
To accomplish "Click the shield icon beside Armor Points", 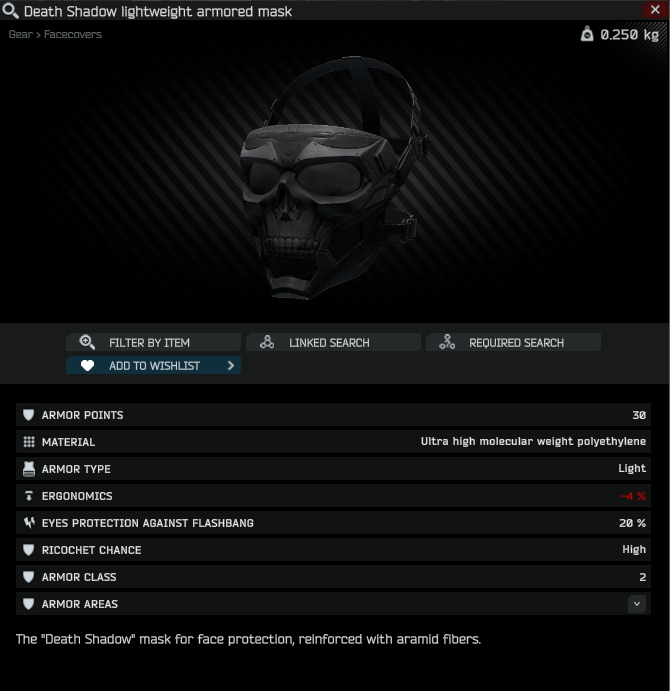I will (x=29, y=415).
